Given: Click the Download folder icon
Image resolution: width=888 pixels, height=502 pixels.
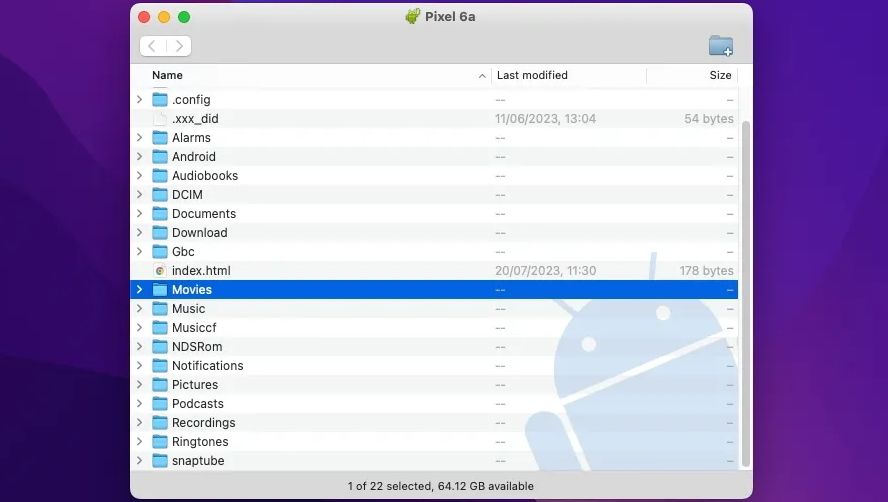Looking at the screenshot, I should [160, 232].
